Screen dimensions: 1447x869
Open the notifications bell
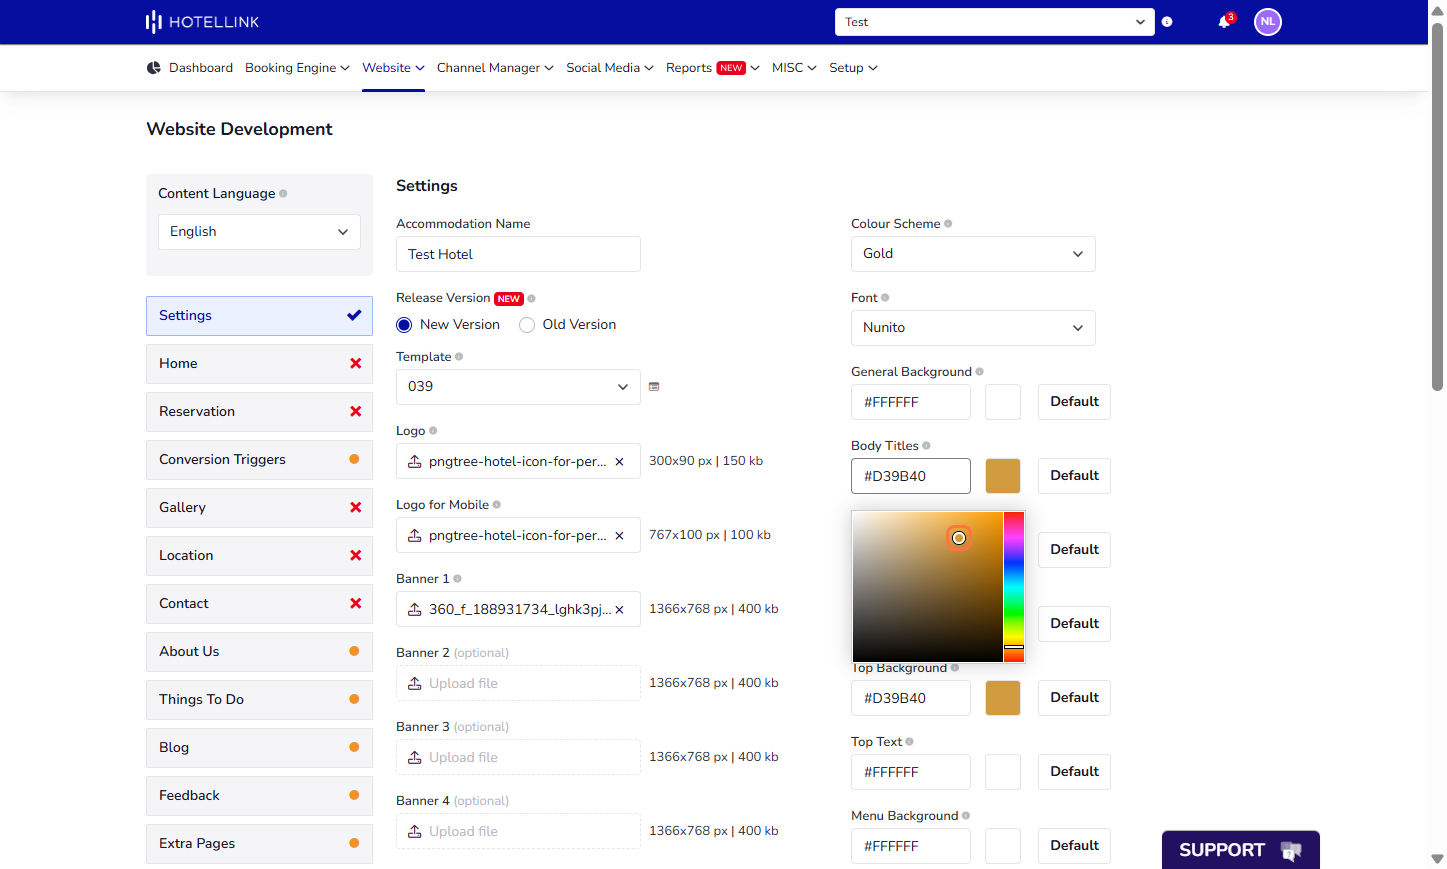tap(1224, 22)
